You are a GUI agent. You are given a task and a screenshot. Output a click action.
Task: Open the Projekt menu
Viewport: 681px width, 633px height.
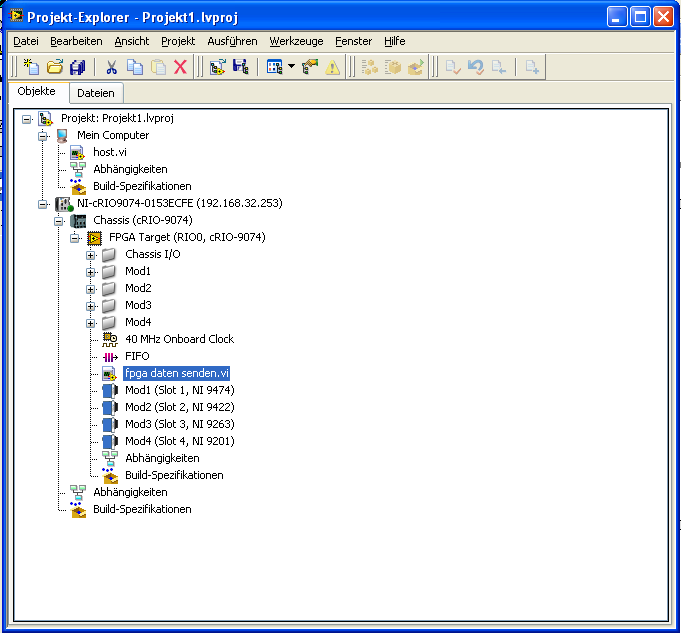tap(178, 41)
